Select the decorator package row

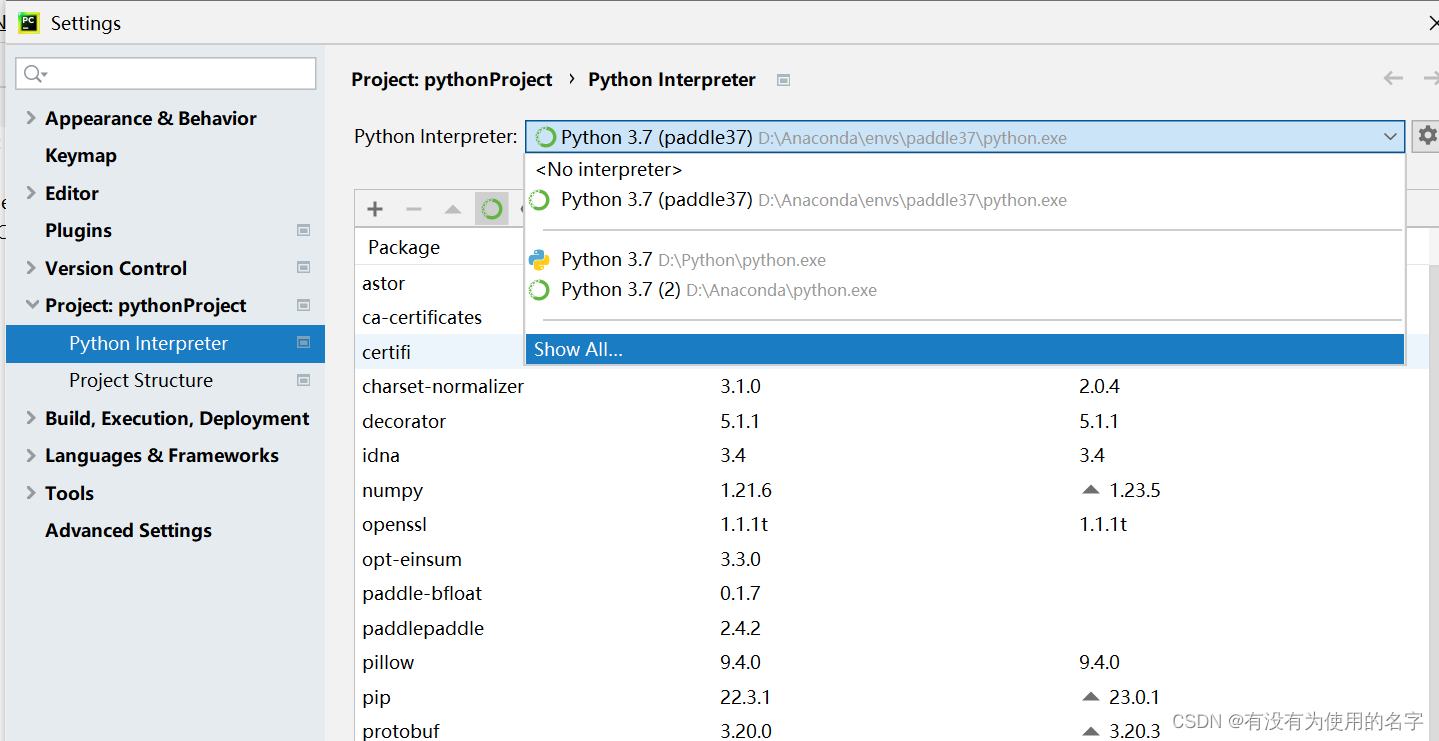coord(892,421)
